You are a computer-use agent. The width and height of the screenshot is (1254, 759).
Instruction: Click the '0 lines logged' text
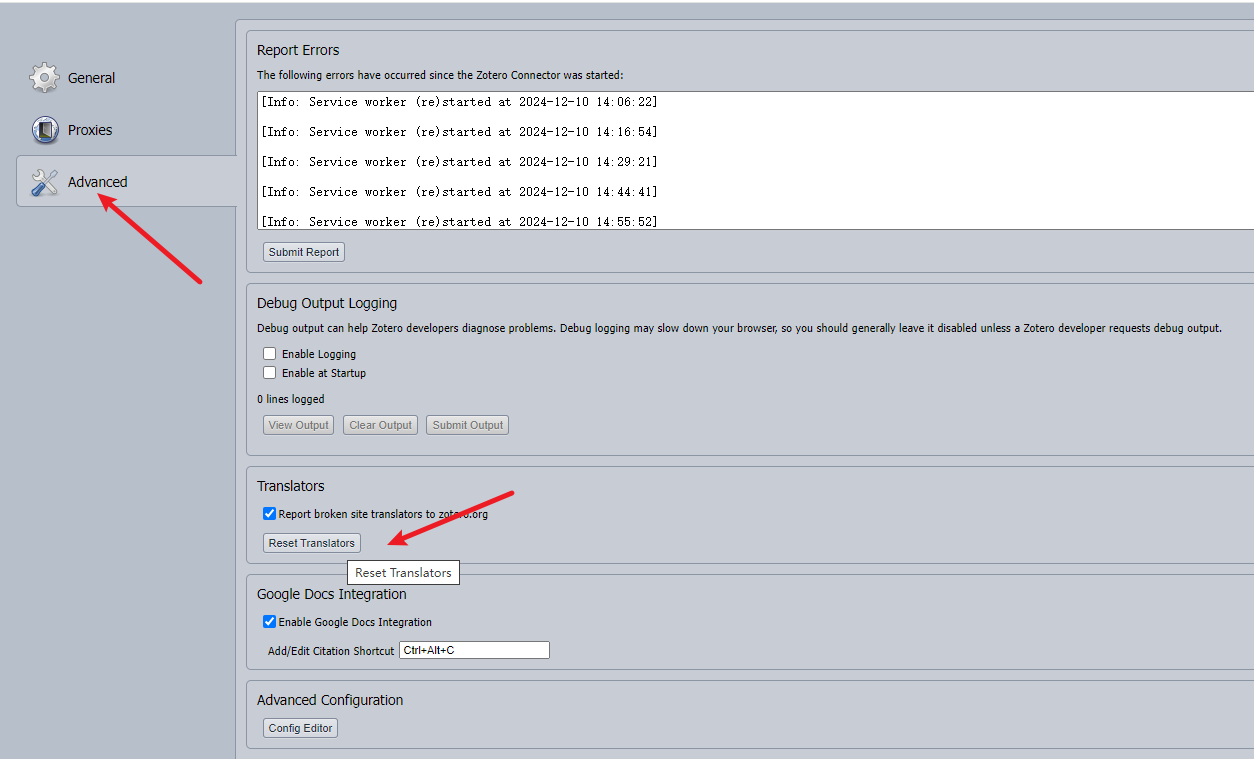point(290,399)
